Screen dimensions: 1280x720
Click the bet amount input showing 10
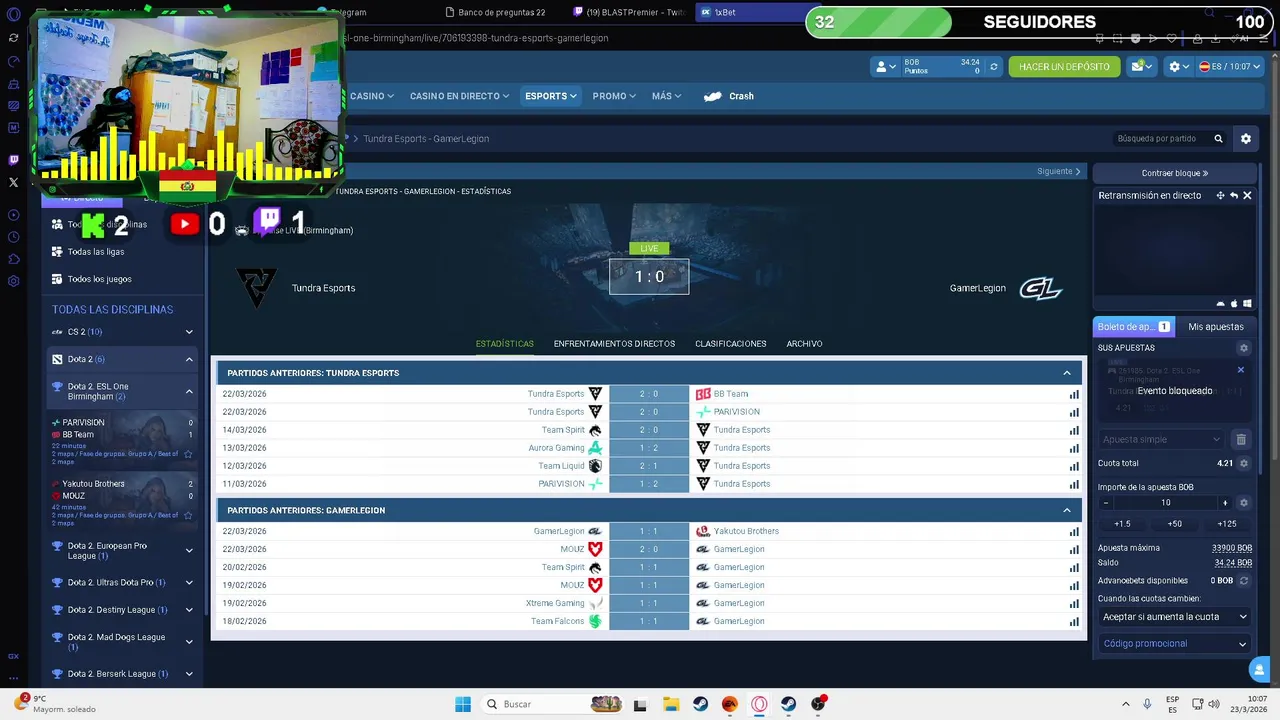tap(1165, 503)
